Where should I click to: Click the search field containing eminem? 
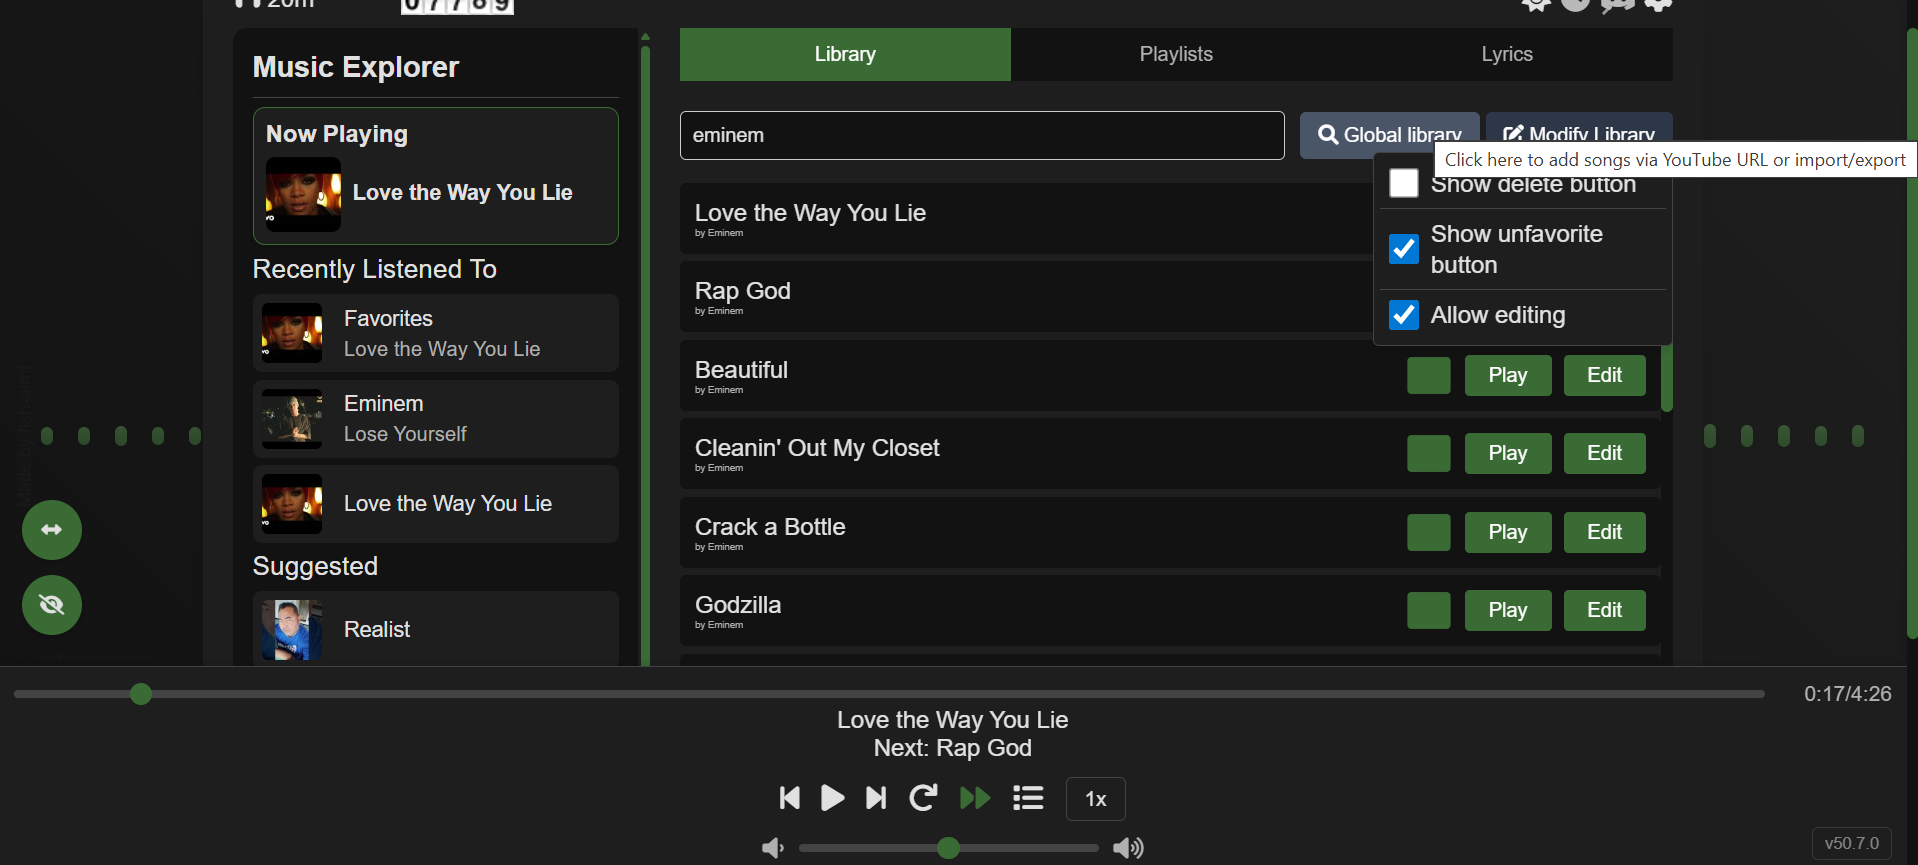[982, 135]
